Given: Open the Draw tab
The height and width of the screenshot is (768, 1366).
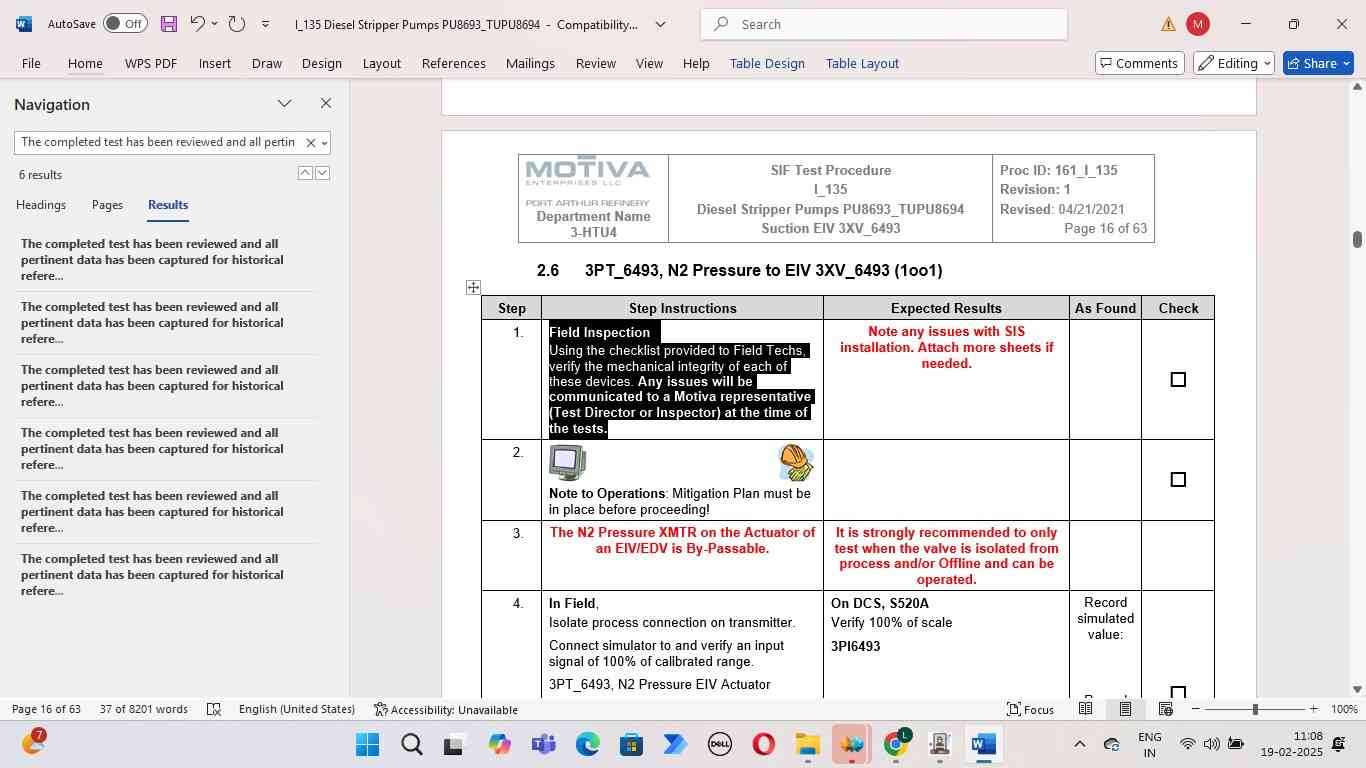Looking at the screenshot, I should pos(267,63).
